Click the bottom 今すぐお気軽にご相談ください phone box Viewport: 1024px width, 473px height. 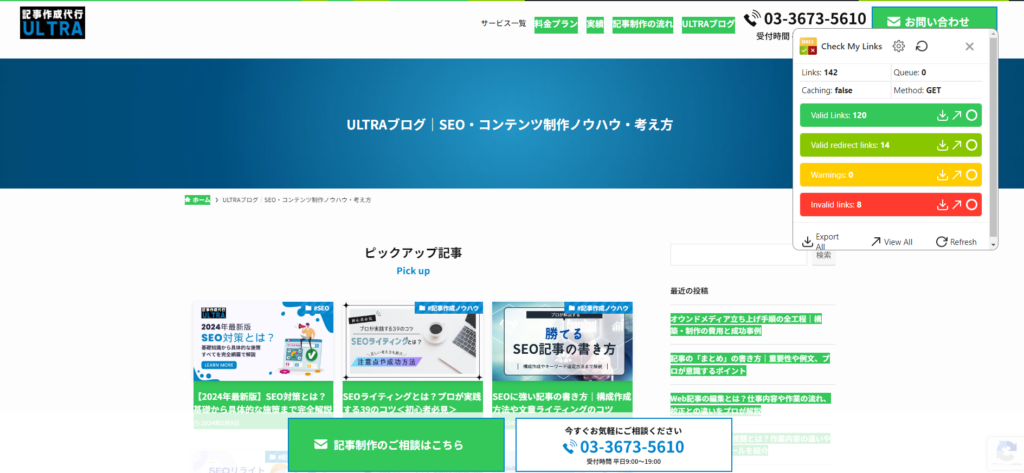click(x=624, y=444)
